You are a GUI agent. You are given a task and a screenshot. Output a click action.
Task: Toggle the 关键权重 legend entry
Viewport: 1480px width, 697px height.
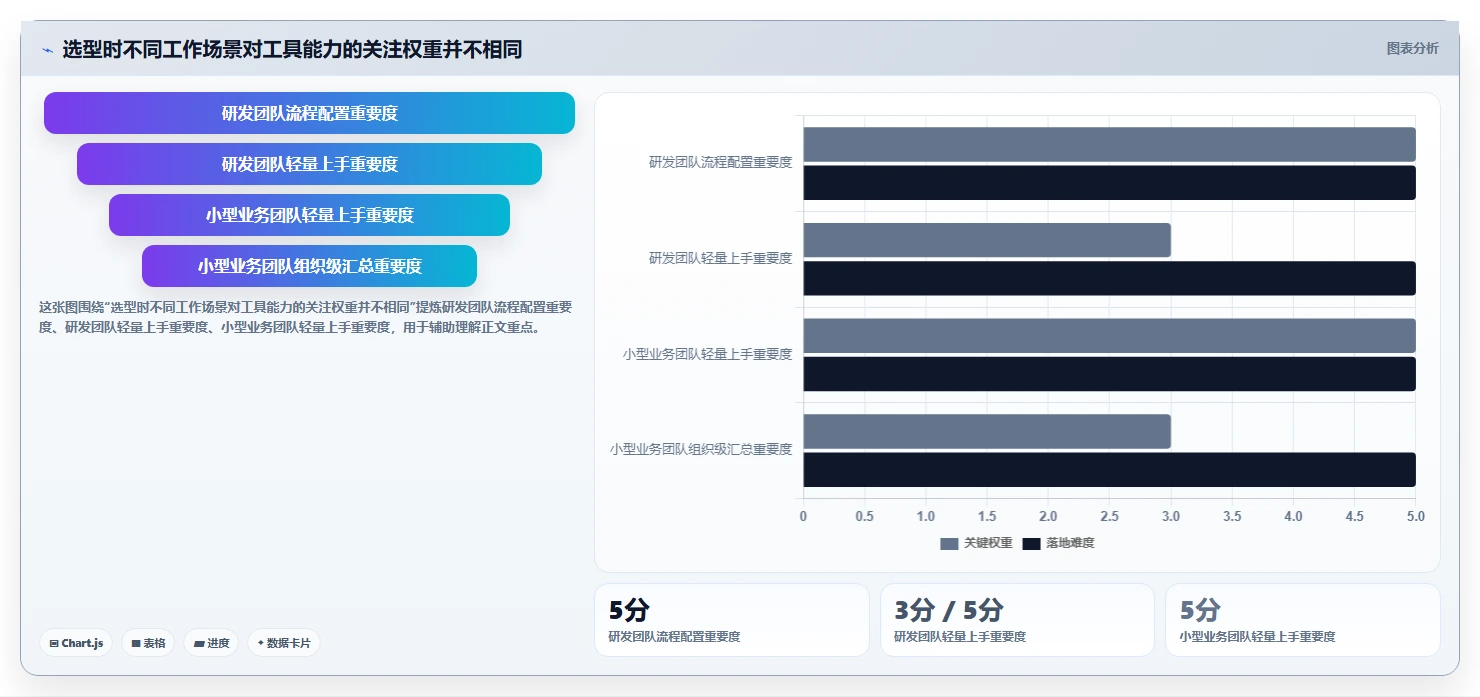(x=976, y=543)
